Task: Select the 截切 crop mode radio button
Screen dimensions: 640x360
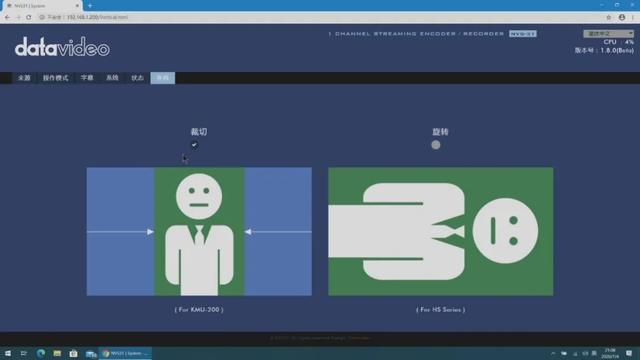Action: coord(194,145)
